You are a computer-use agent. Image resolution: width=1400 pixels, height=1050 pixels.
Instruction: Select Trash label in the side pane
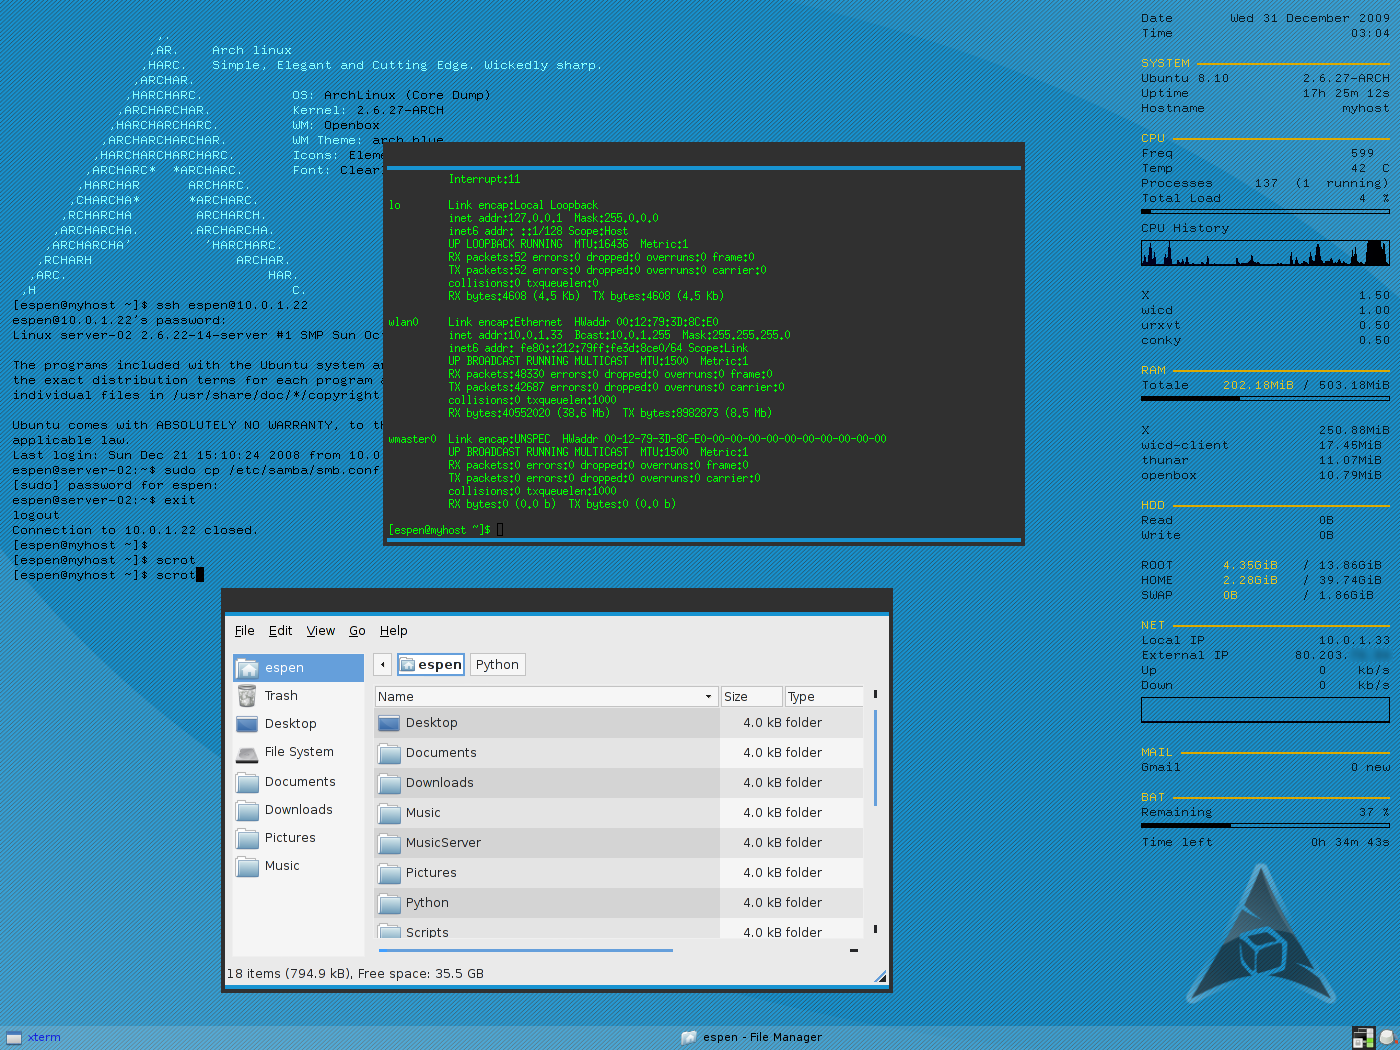click(x=281, y=696)
